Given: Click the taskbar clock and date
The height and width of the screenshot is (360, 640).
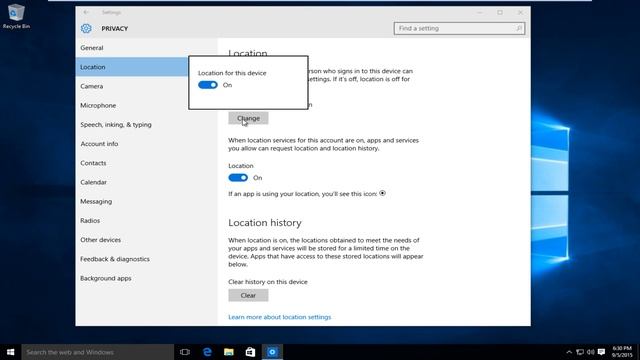Looking at the screenshot, I should (x=622, y=352).
